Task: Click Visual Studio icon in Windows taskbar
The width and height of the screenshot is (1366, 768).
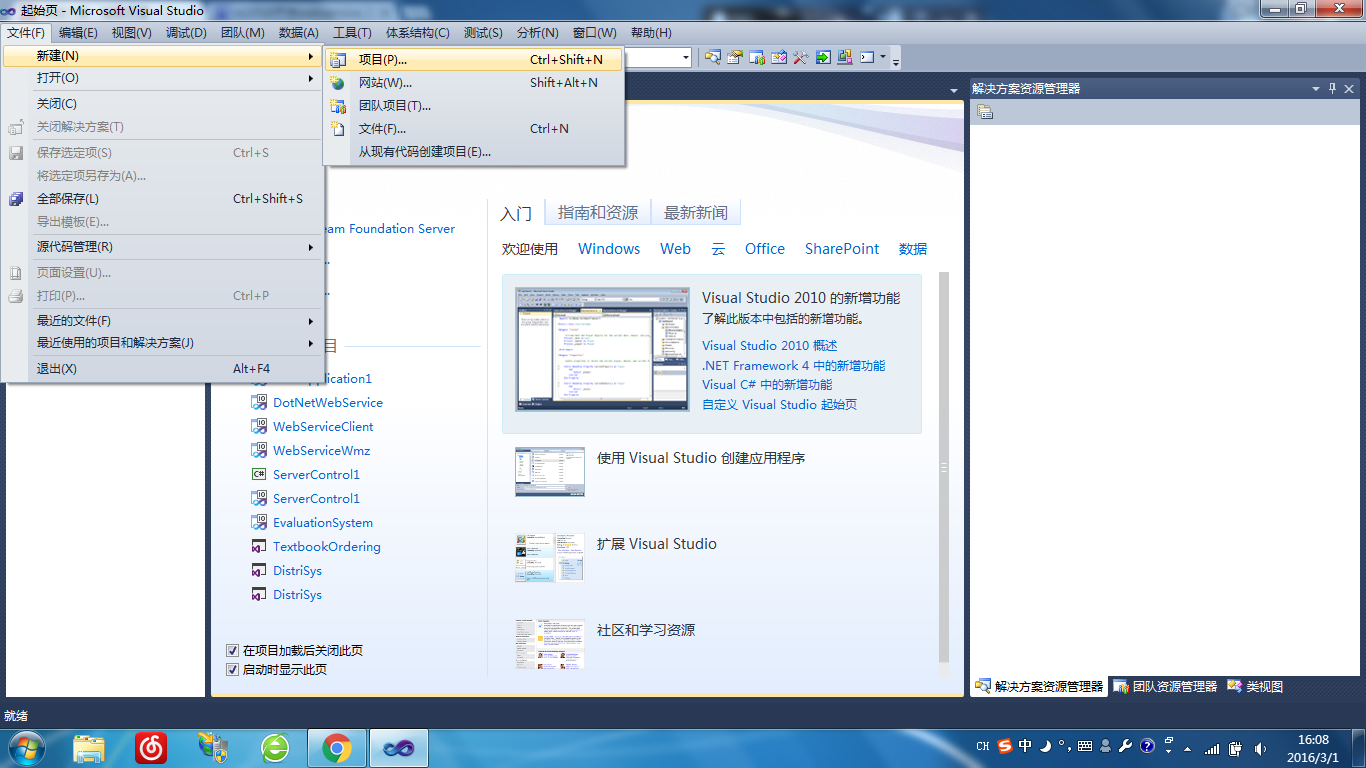Action: click(x=399, y=747)
